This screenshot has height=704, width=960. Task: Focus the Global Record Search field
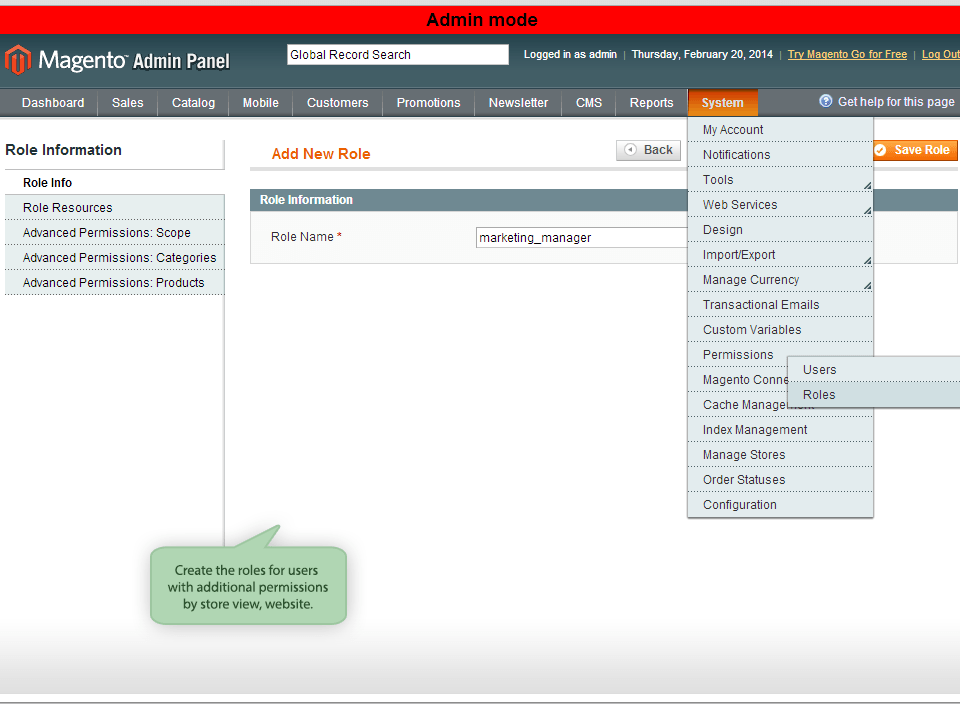pyautogui.click(x=397, y=54)
